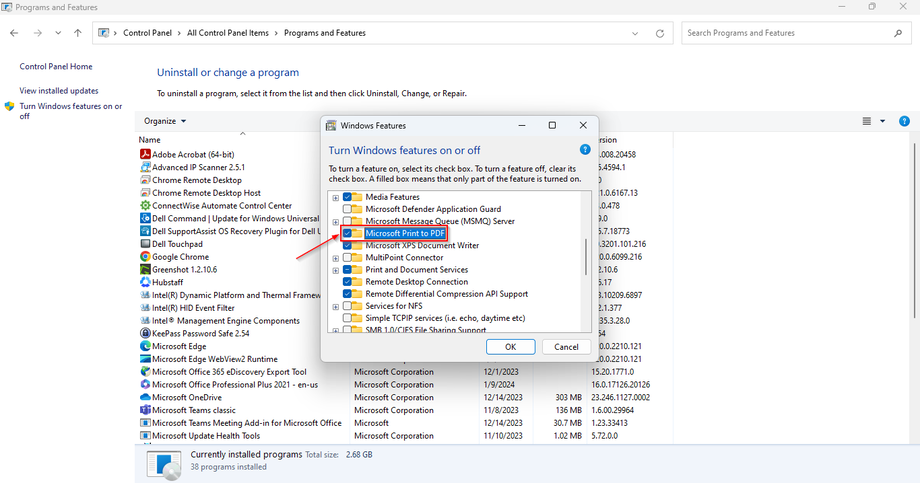The height and width of the screenshot is (483, 920).
Task: Click the Microsoft Edge program icon
Action: point(144,346)
